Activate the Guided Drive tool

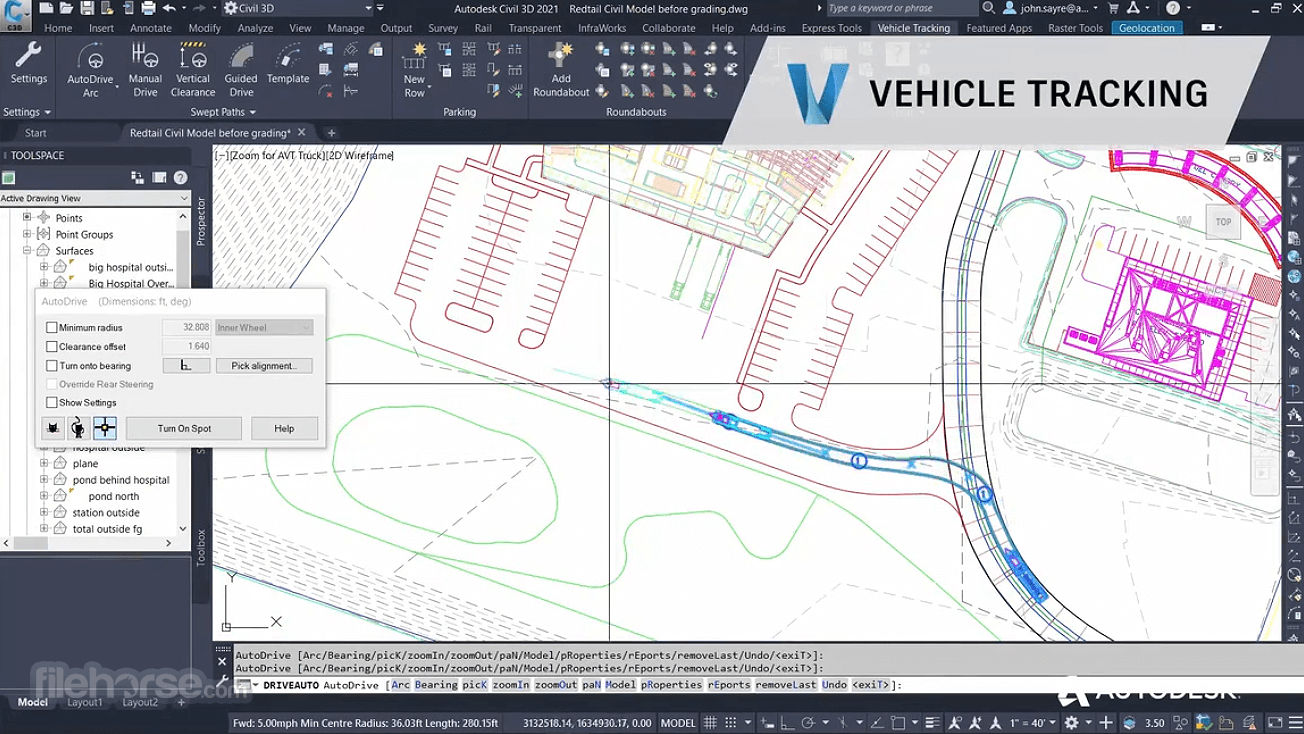pos(241,70)
